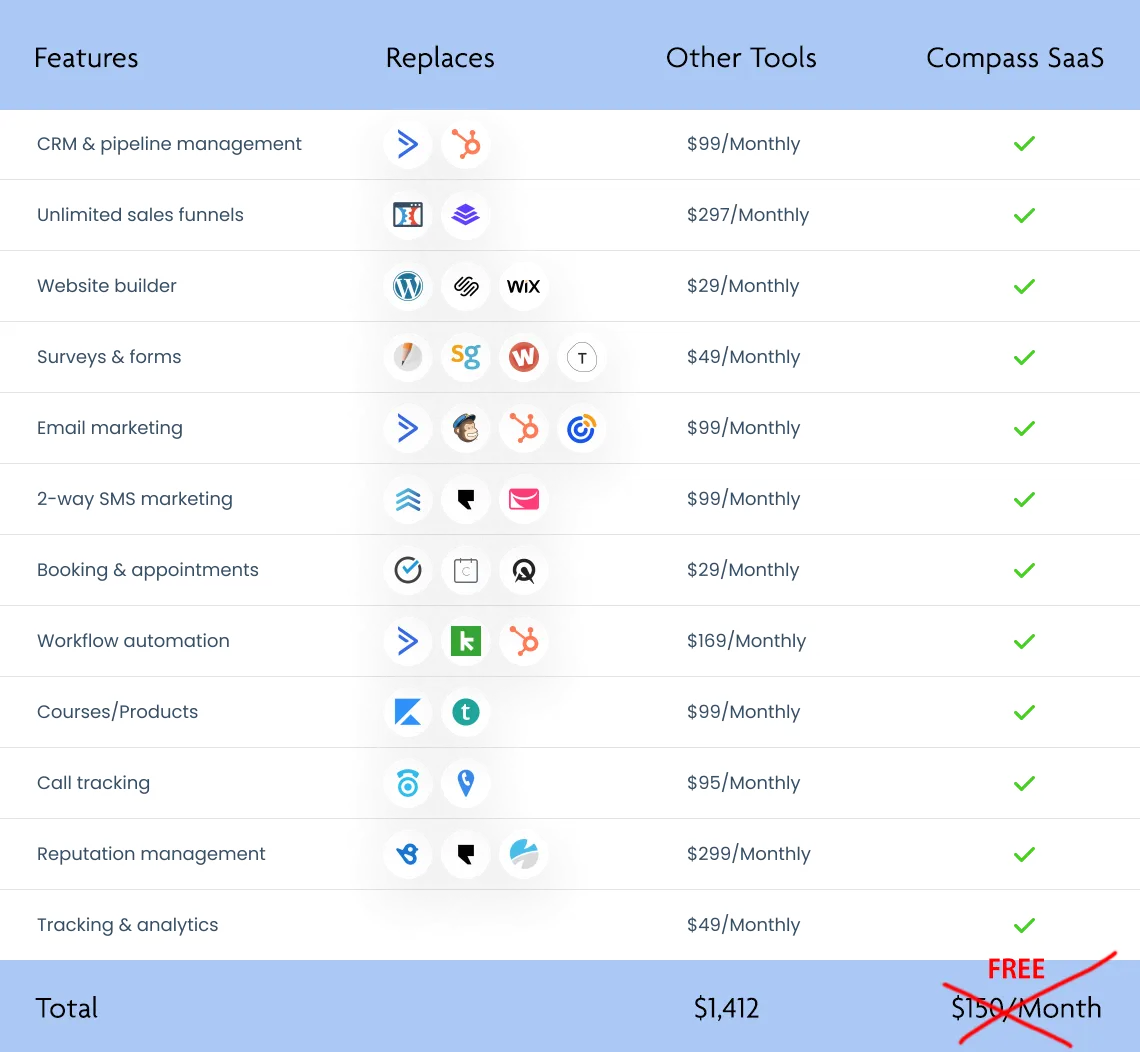Click ActiveCampaign icon in CRM & pipeline row

[x=408, y=144]
